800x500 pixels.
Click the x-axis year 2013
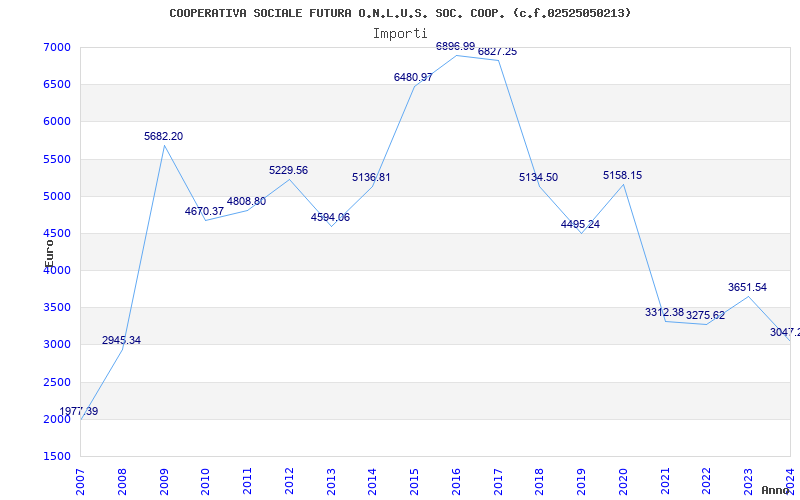331,481
